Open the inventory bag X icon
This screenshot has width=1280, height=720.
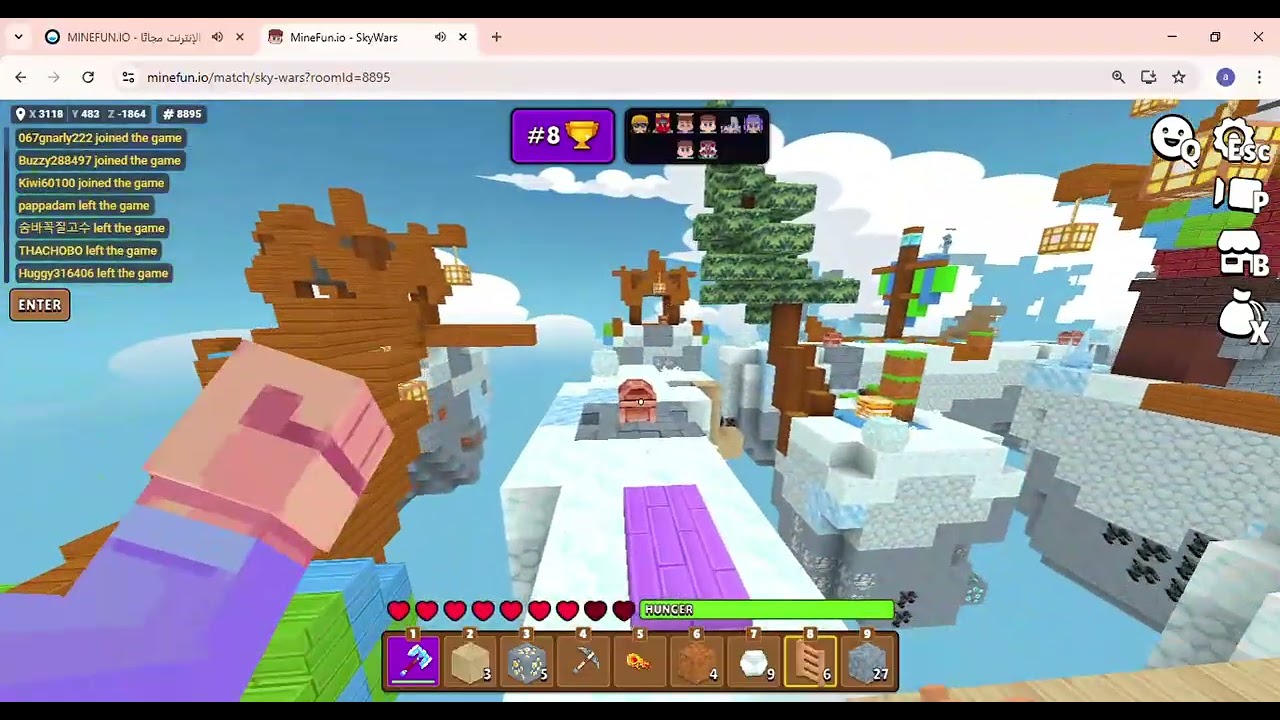click(x=1243, y=317)
